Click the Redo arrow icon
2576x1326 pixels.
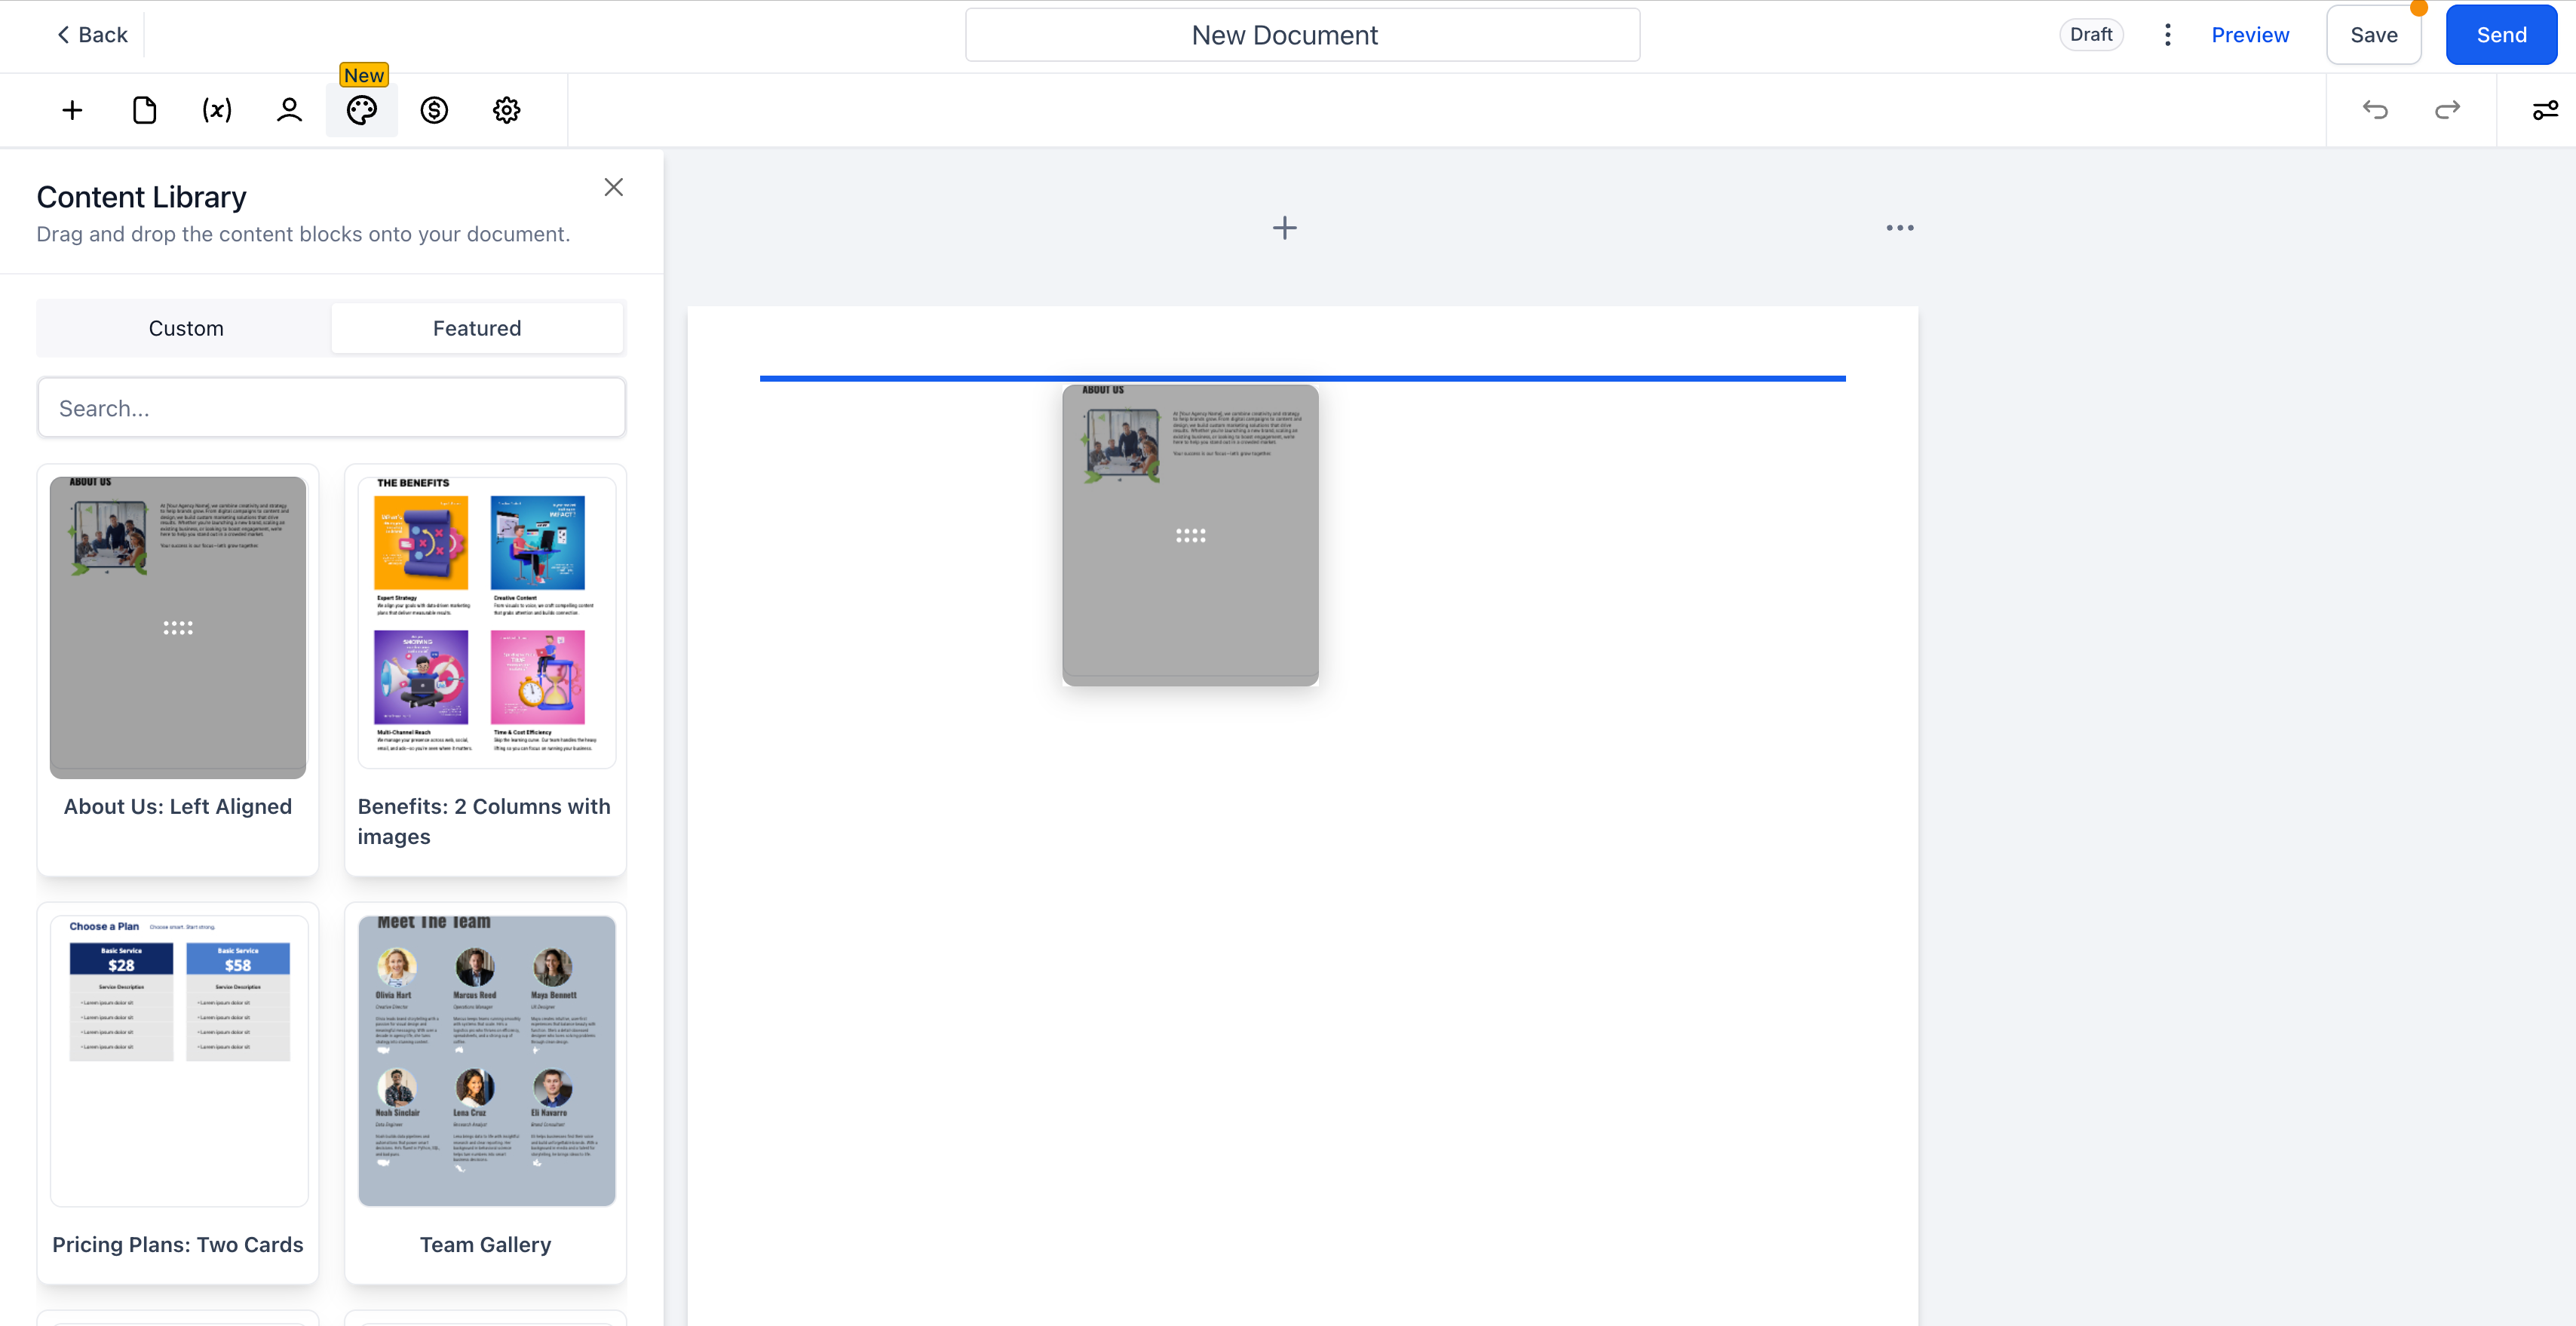(x=2446, y=110)
